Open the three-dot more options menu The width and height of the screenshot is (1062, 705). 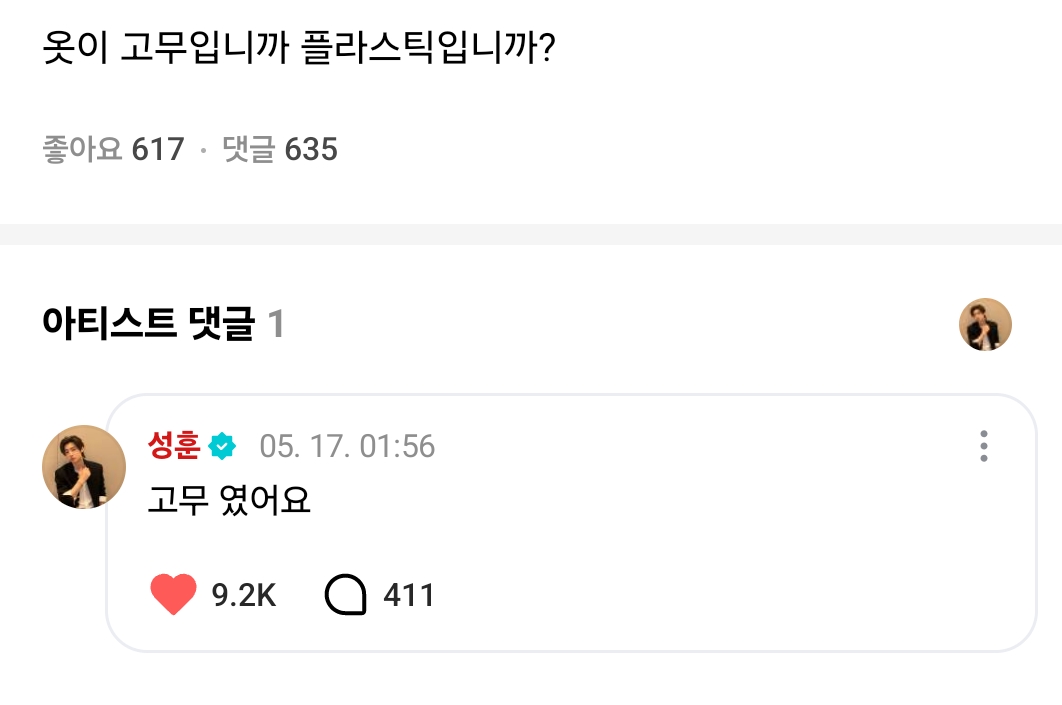click(984, 446)
